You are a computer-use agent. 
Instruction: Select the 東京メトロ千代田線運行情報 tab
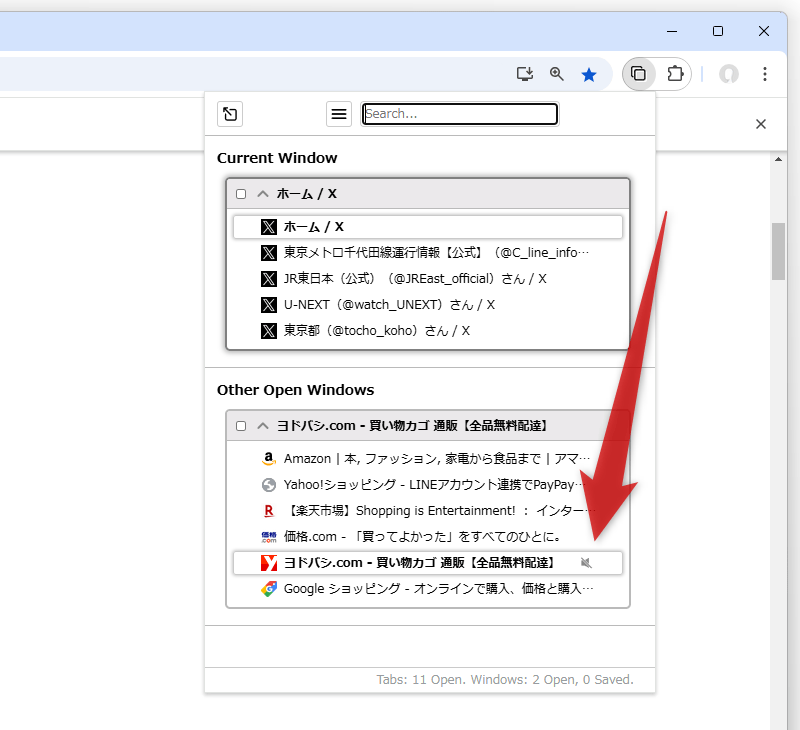[x=428, y=253]
